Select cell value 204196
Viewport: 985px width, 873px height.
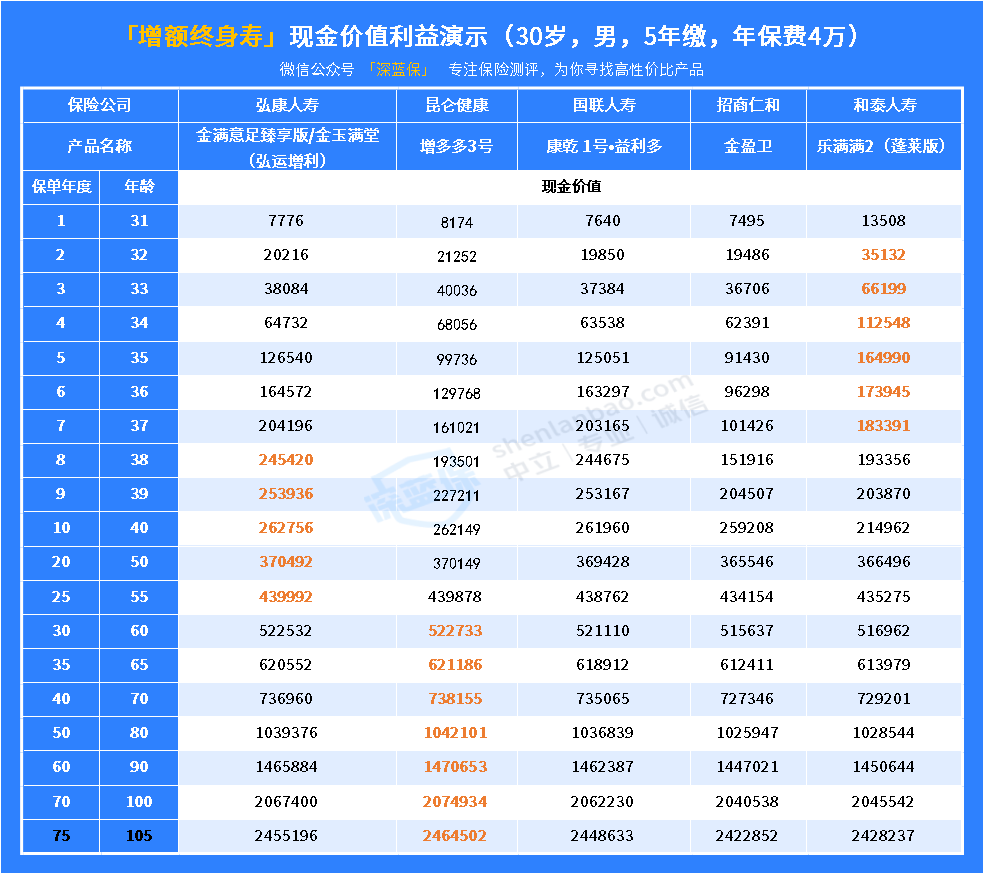(286, 425)
